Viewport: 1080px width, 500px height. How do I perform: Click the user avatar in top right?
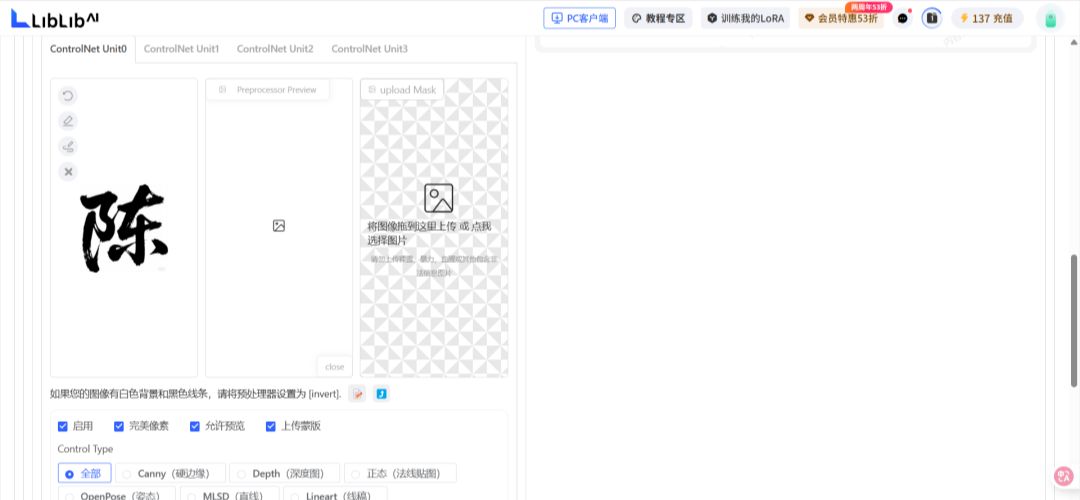pos(1049,18)
